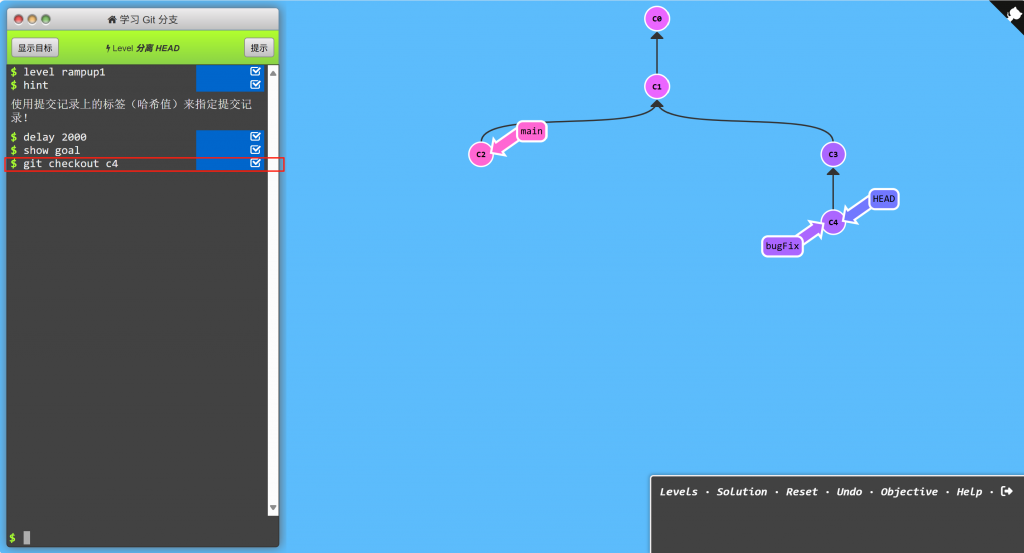Click the checkmark beside 'delay 2000' command
The height and width of the screenshot is (553, 1024).
(255, 137)
